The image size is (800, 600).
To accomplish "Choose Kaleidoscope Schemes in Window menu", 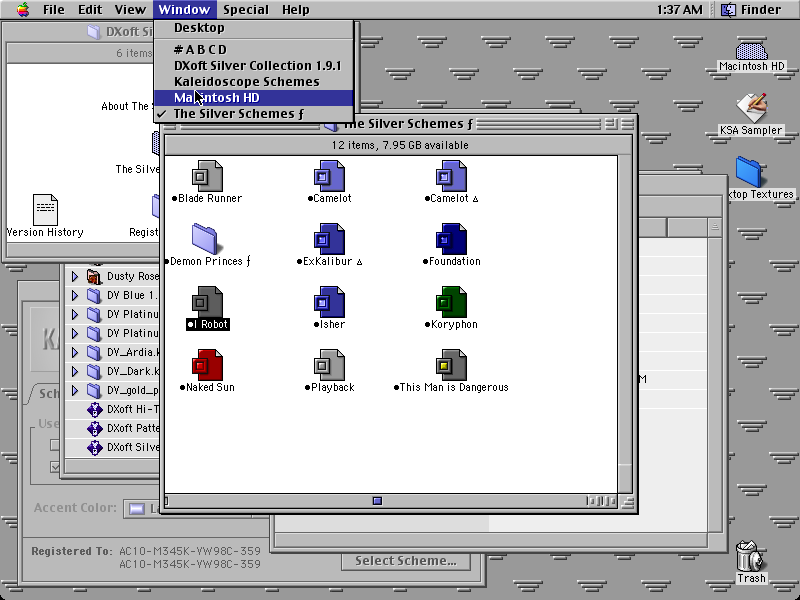I will click(x=254, y=82).
